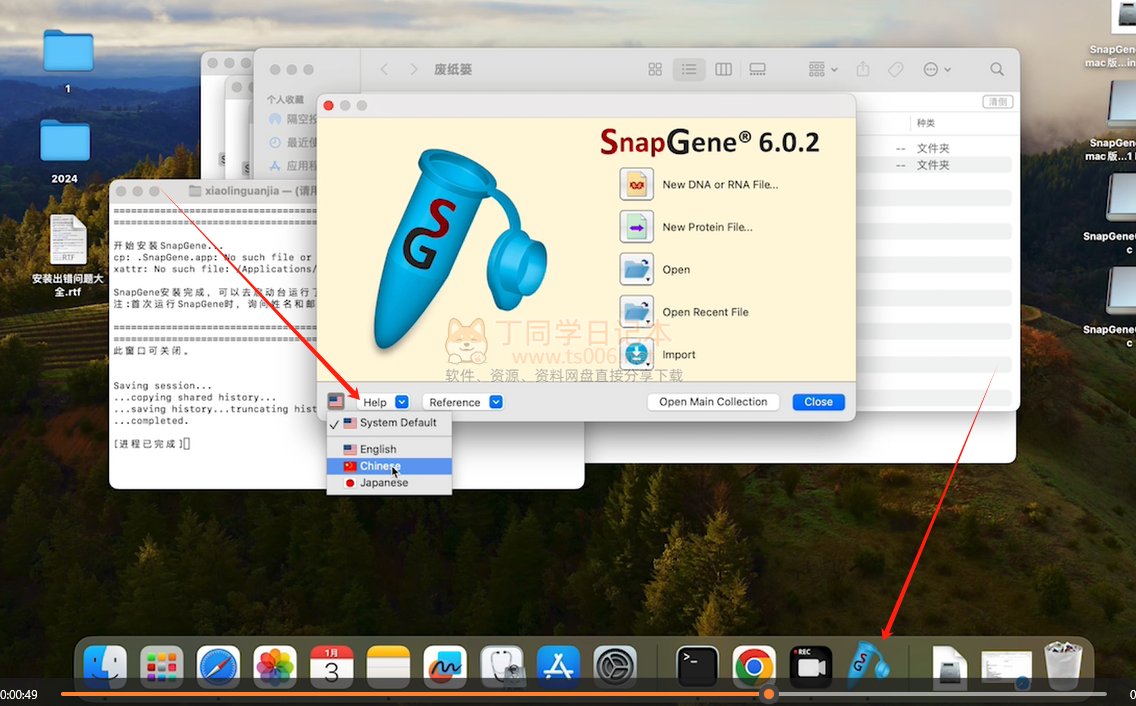This screenshot has height=706, width=1136.
Task: Select Japanese in the language list
Action: [x=384, y=483]
